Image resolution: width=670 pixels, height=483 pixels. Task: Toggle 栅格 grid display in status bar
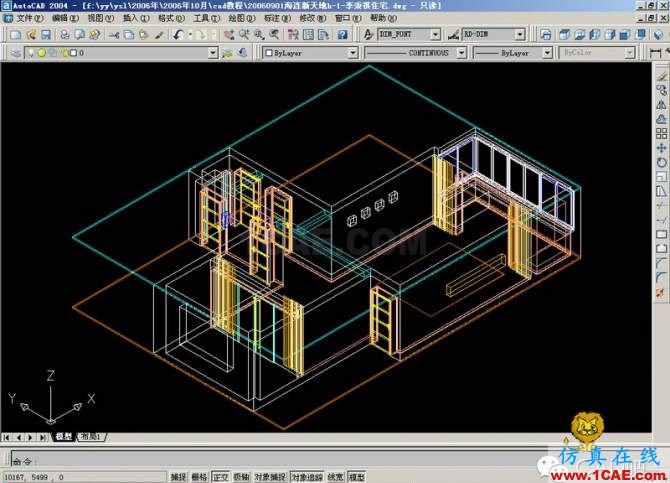coord(199,477)
